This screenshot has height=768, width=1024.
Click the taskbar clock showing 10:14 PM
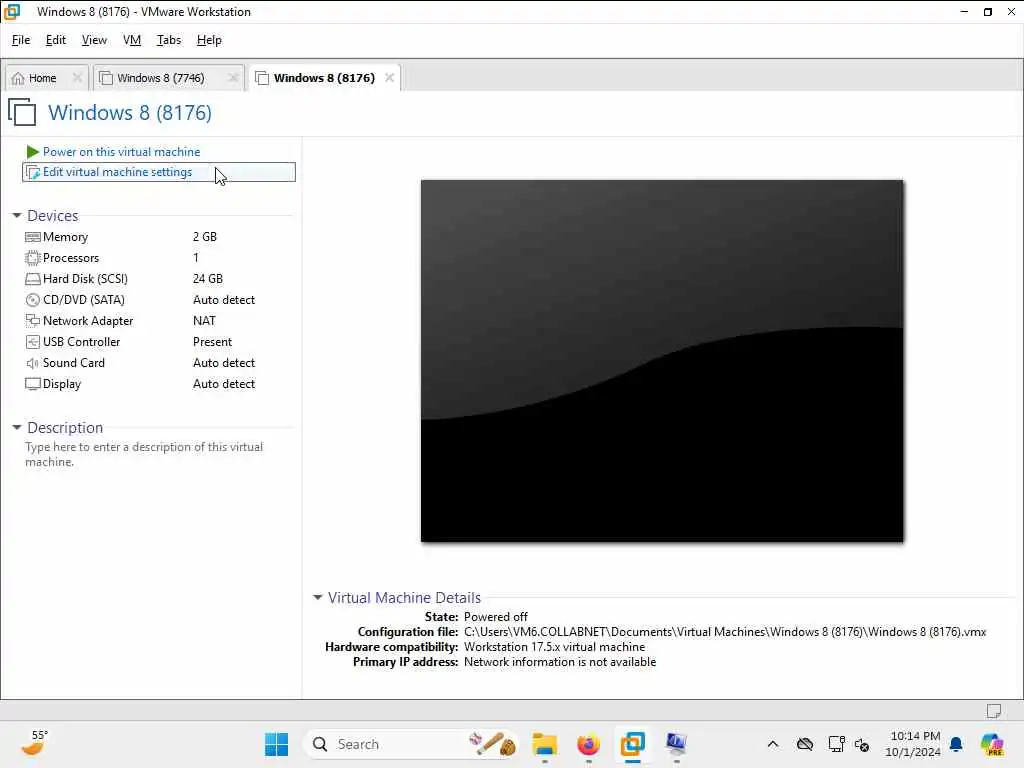click(914, 744)
